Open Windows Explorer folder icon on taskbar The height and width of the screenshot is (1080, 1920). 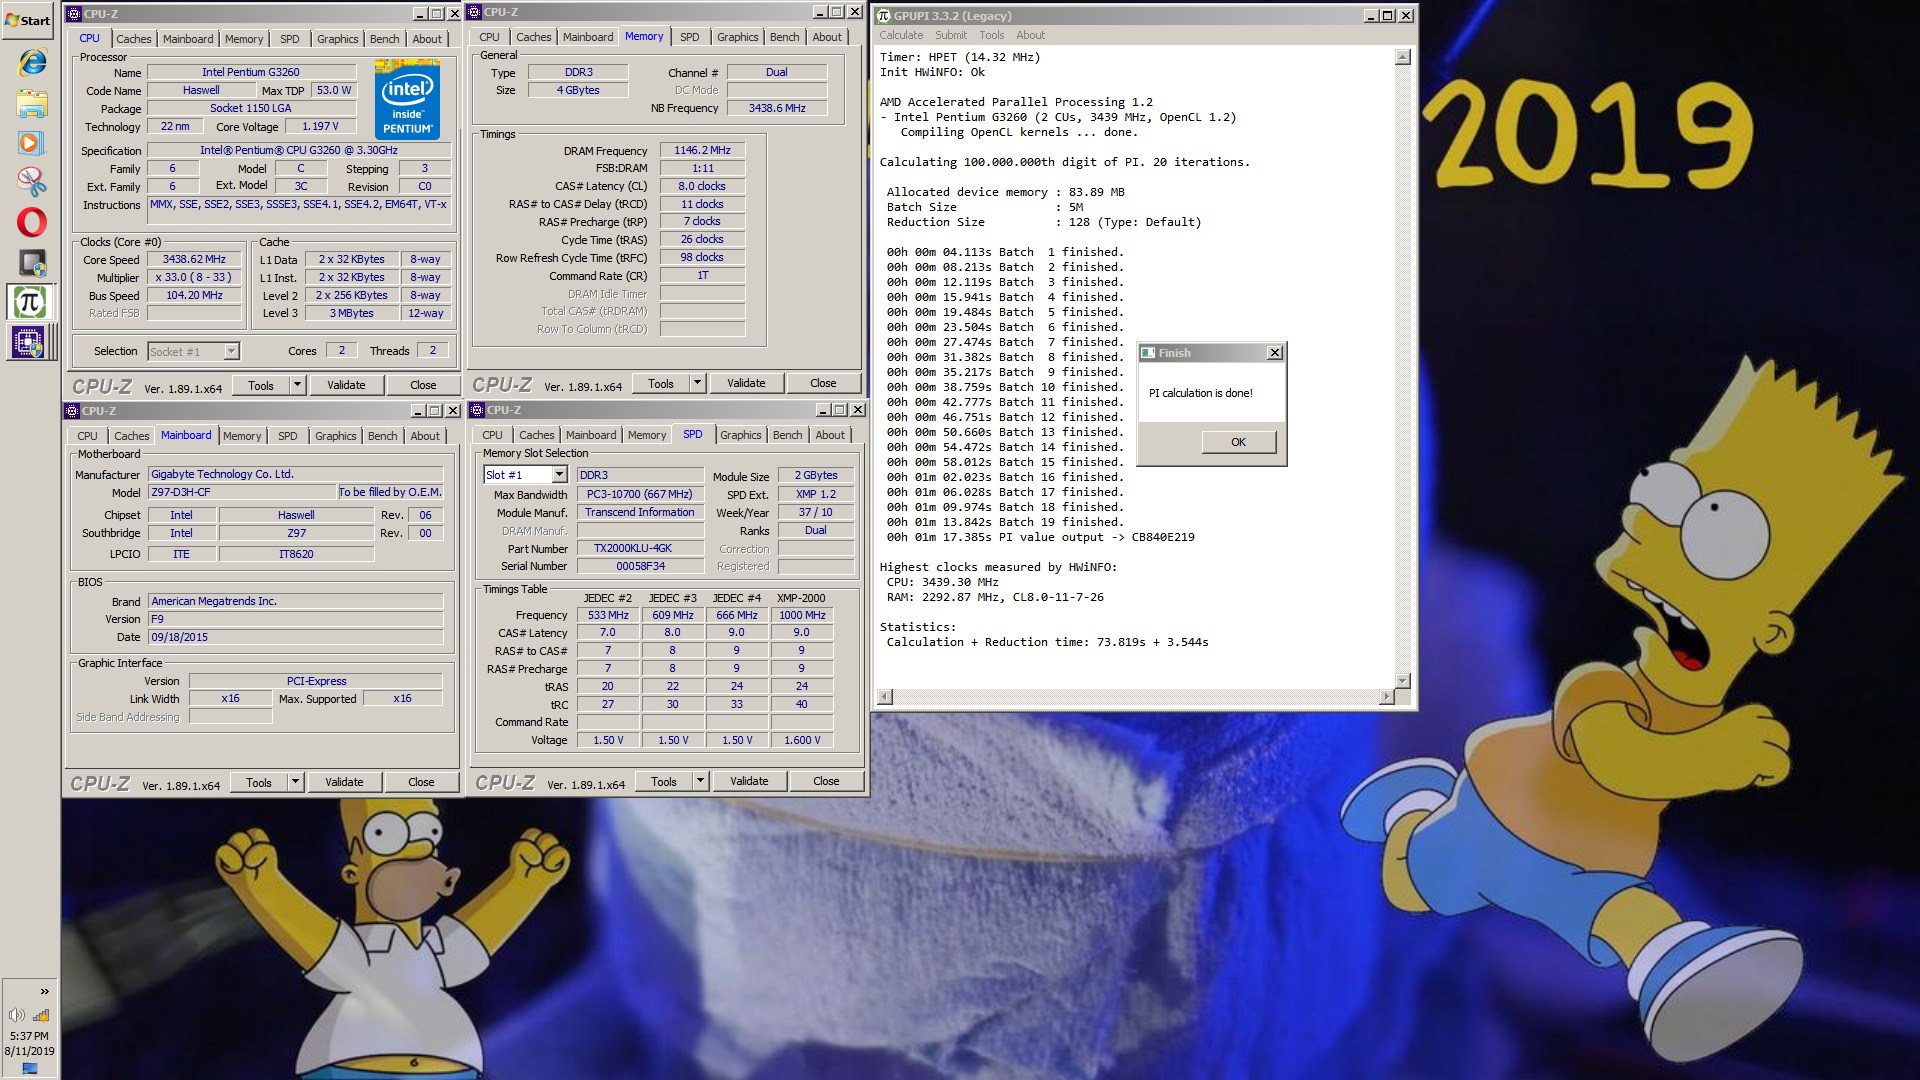[32, 103]
